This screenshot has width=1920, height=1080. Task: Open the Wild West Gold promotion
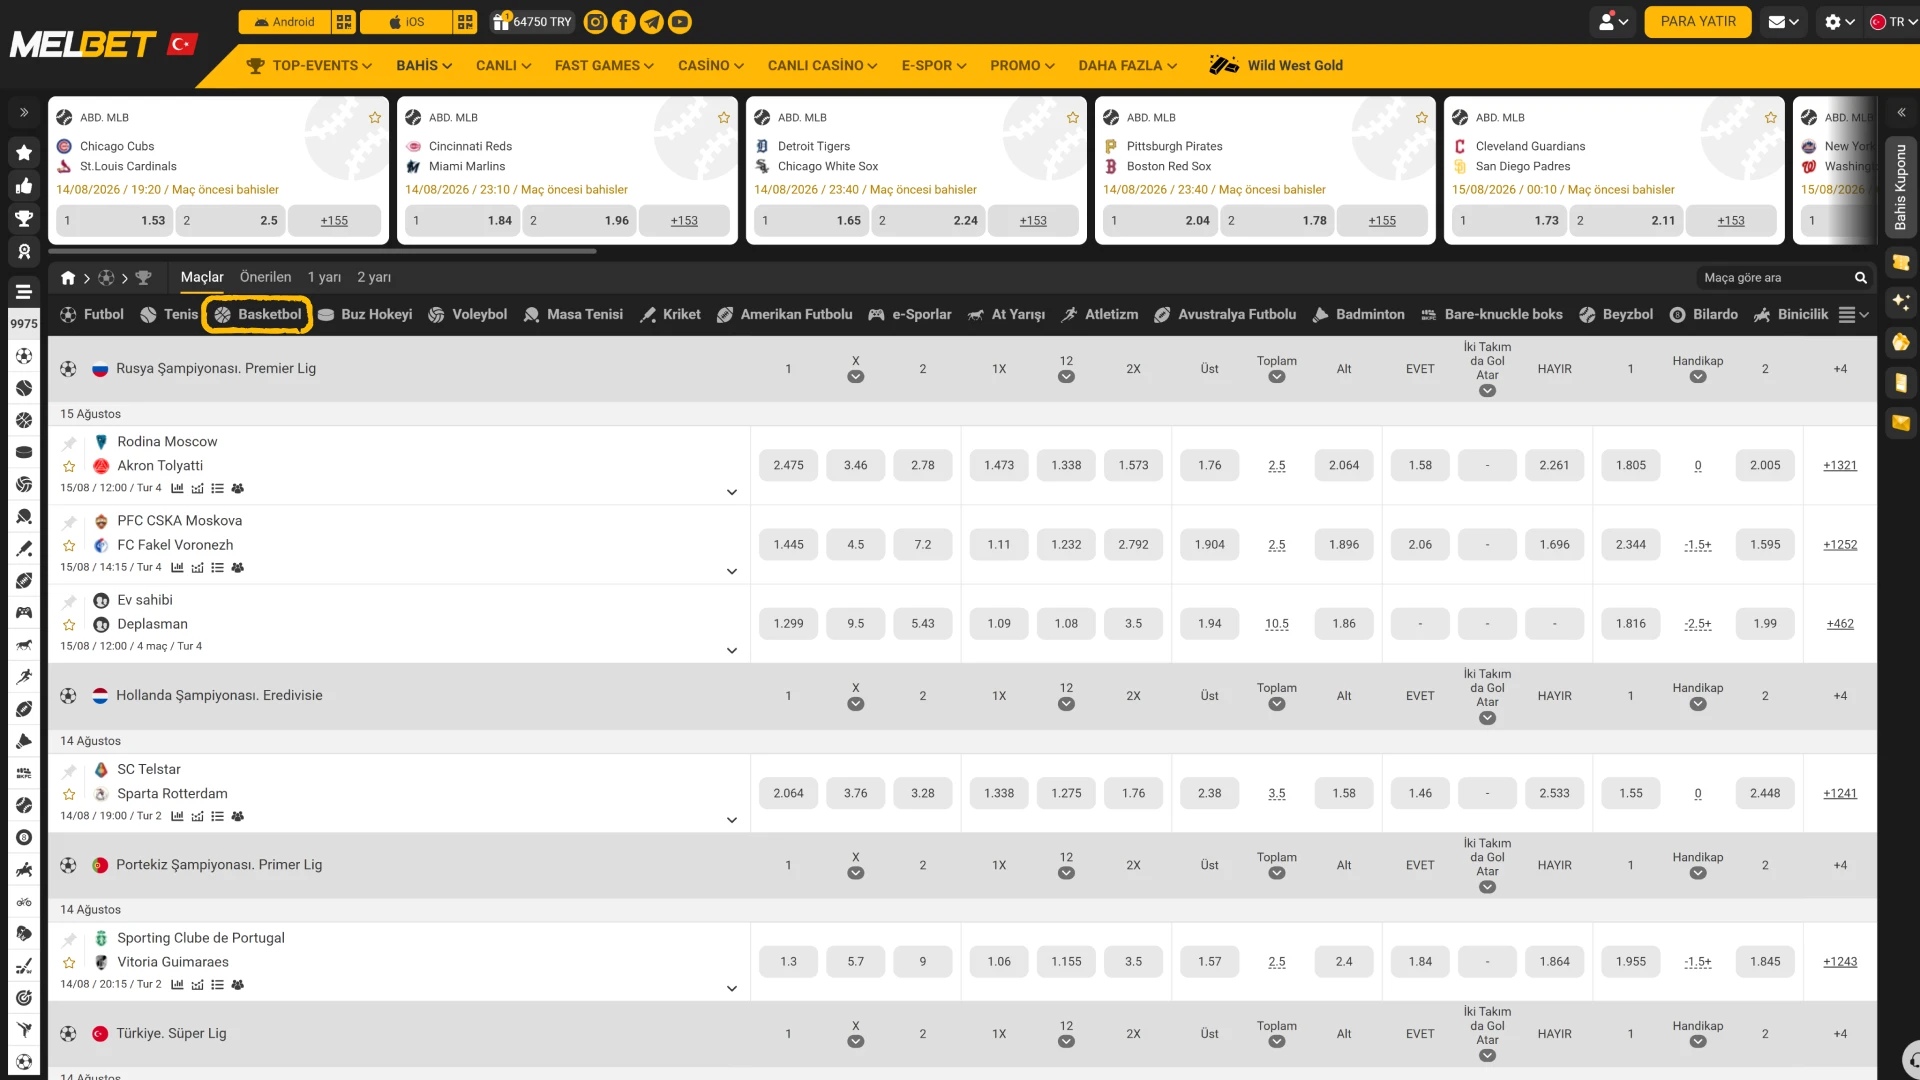[x=1276, y=66]
